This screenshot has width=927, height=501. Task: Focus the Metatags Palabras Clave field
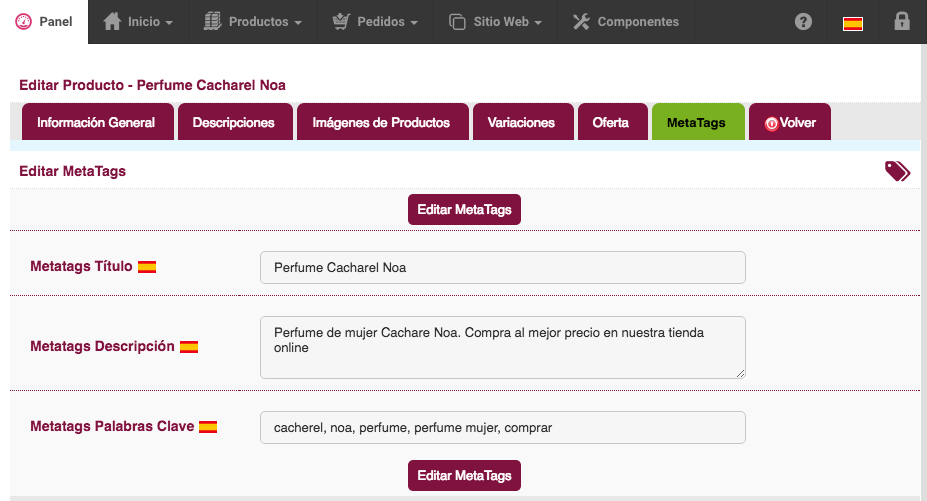(x=503, y=428)
